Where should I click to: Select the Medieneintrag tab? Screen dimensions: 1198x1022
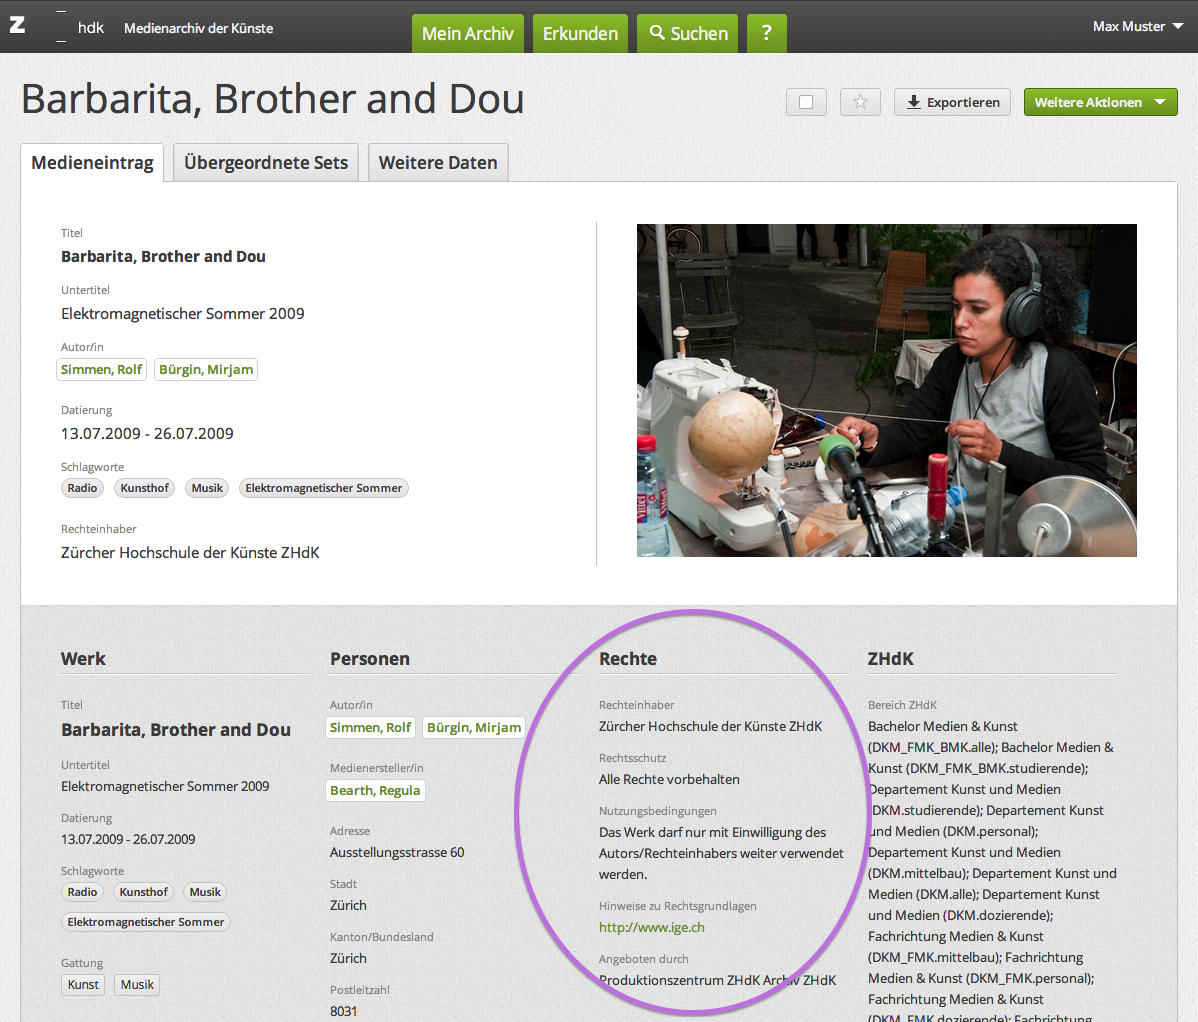(x=92, y=163)
